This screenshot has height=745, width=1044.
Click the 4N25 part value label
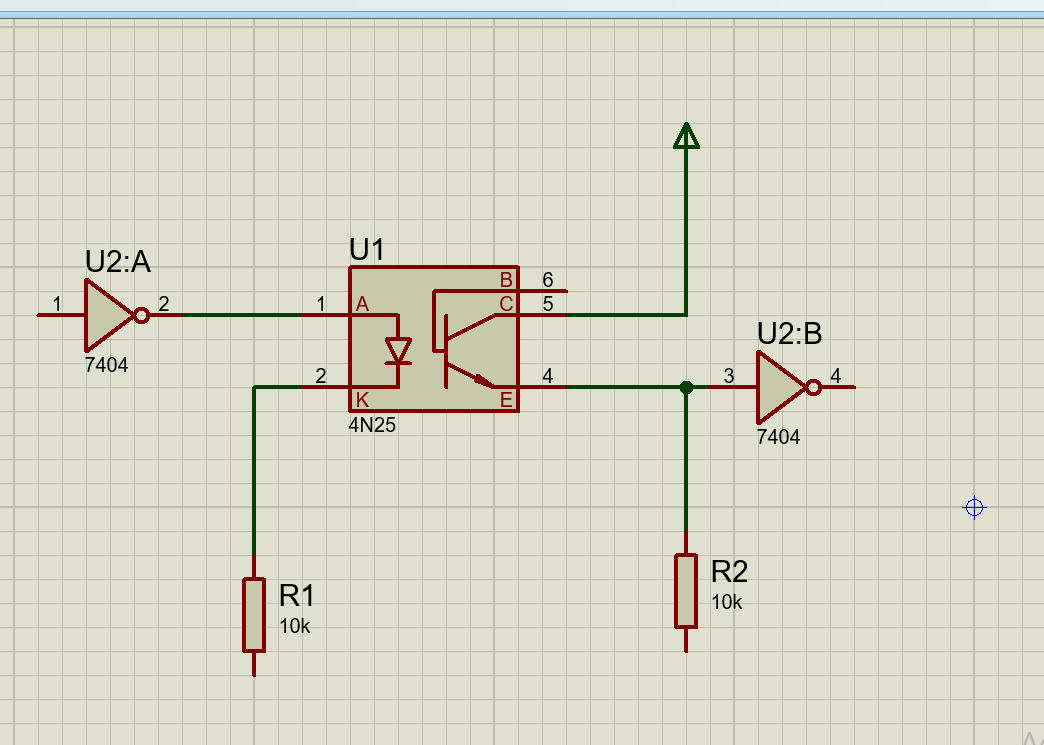coord(371,425)
